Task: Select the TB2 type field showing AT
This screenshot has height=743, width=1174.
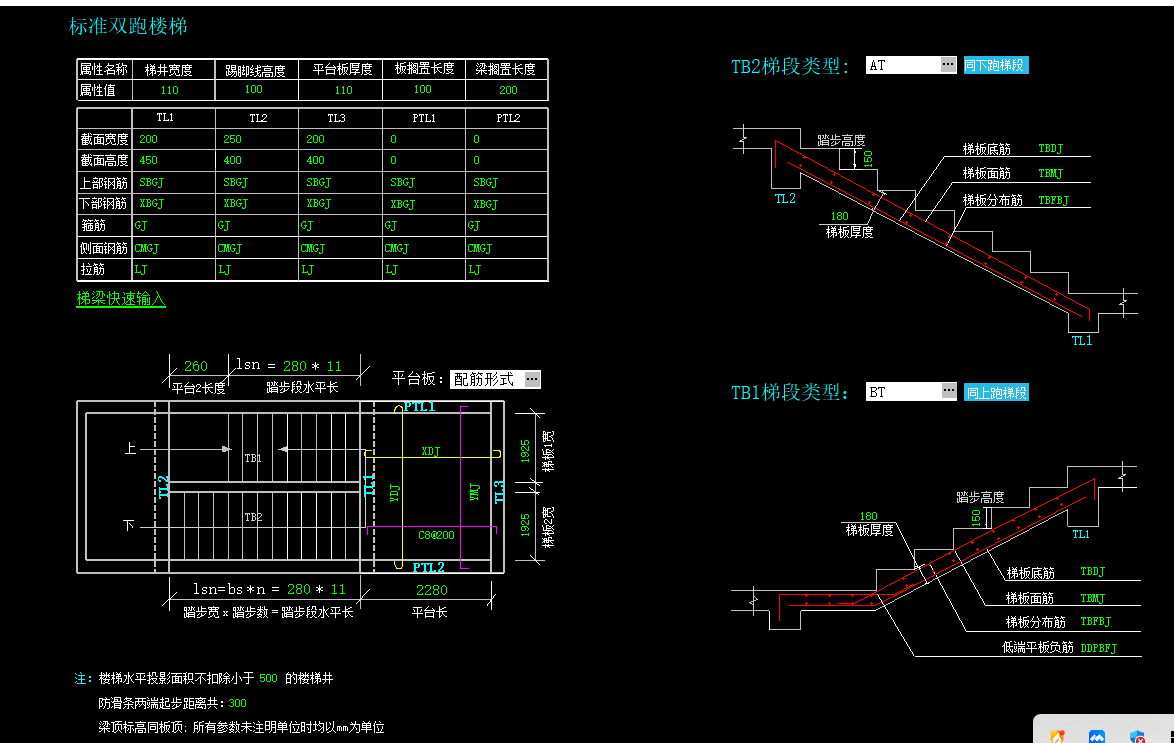Action: (904, 65)
